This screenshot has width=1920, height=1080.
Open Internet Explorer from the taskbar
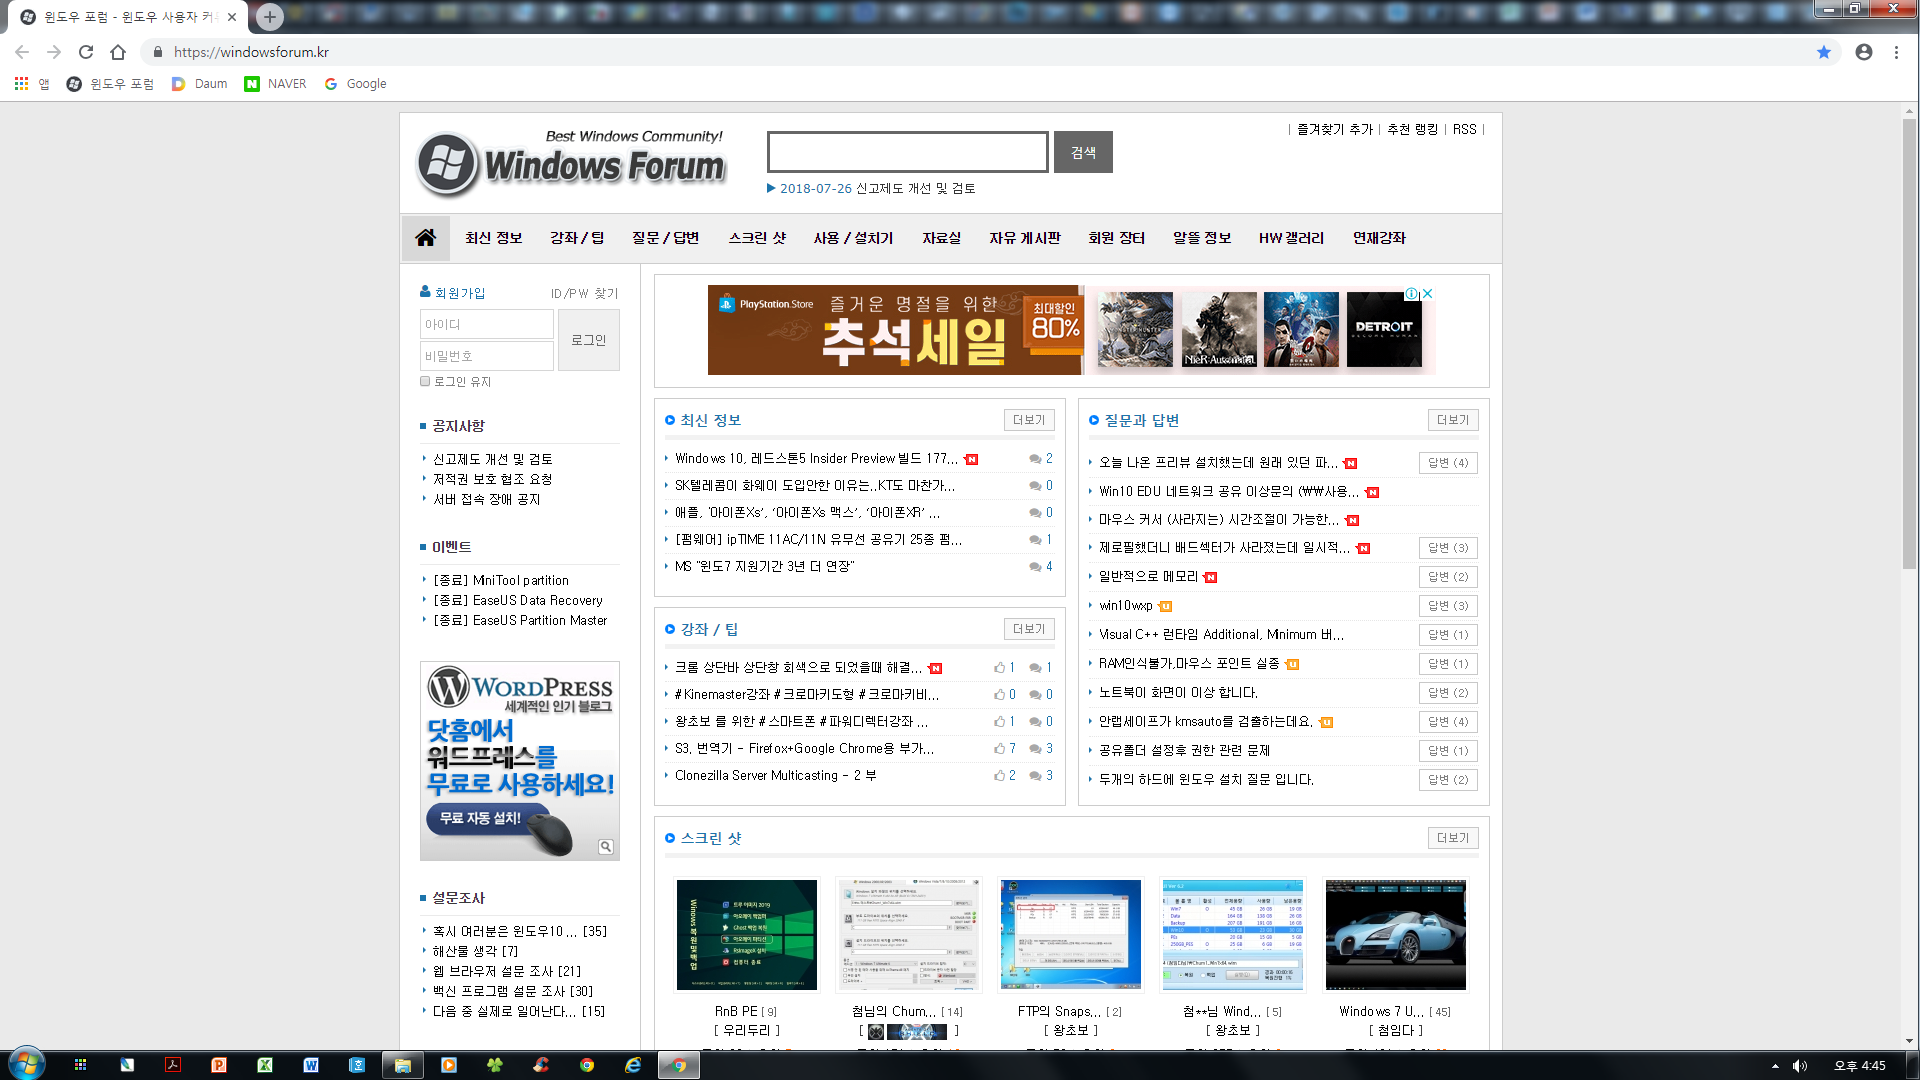pyautogui.click(x=633, y=1065)
